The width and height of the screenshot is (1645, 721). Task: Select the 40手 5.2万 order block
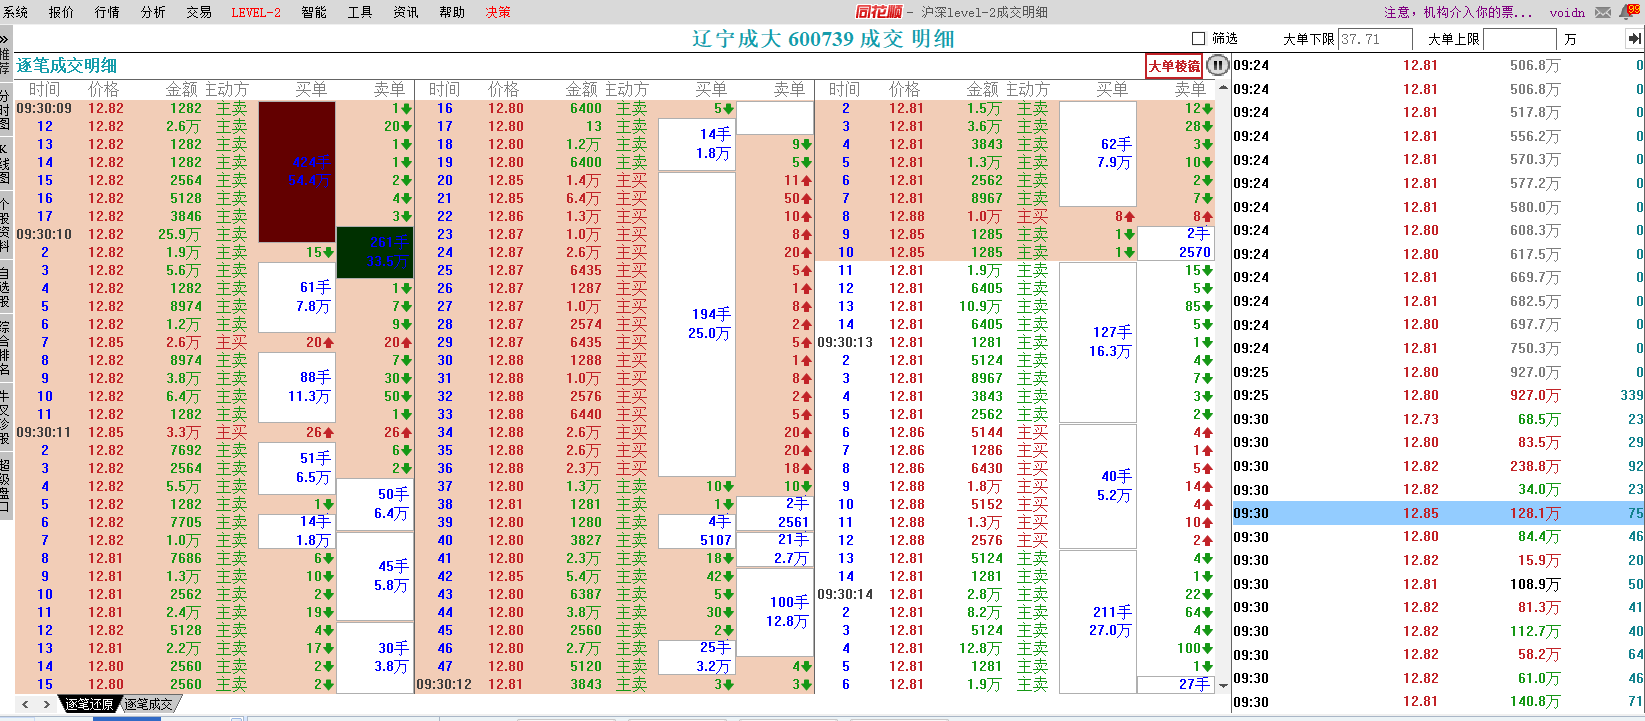coord(1098,486)
